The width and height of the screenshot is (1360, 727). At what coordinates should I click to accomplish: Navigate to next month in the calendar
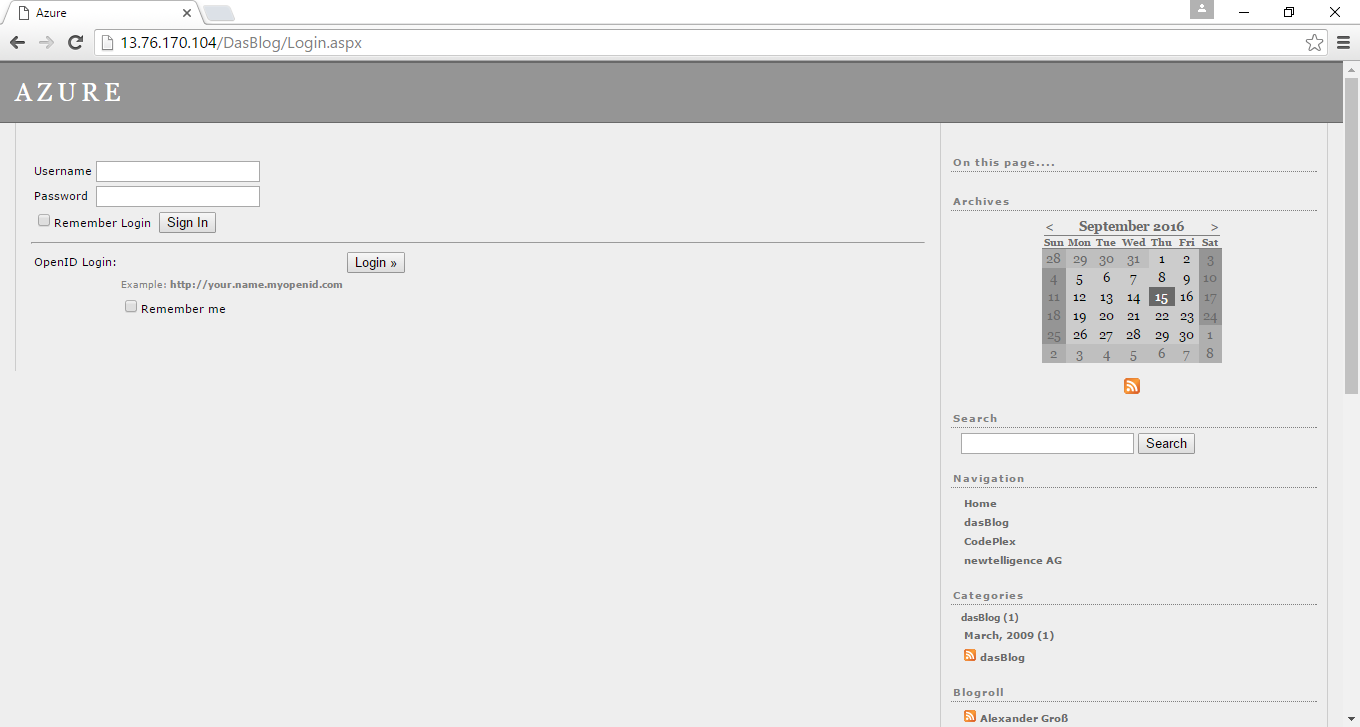[x=1215, y=227]
